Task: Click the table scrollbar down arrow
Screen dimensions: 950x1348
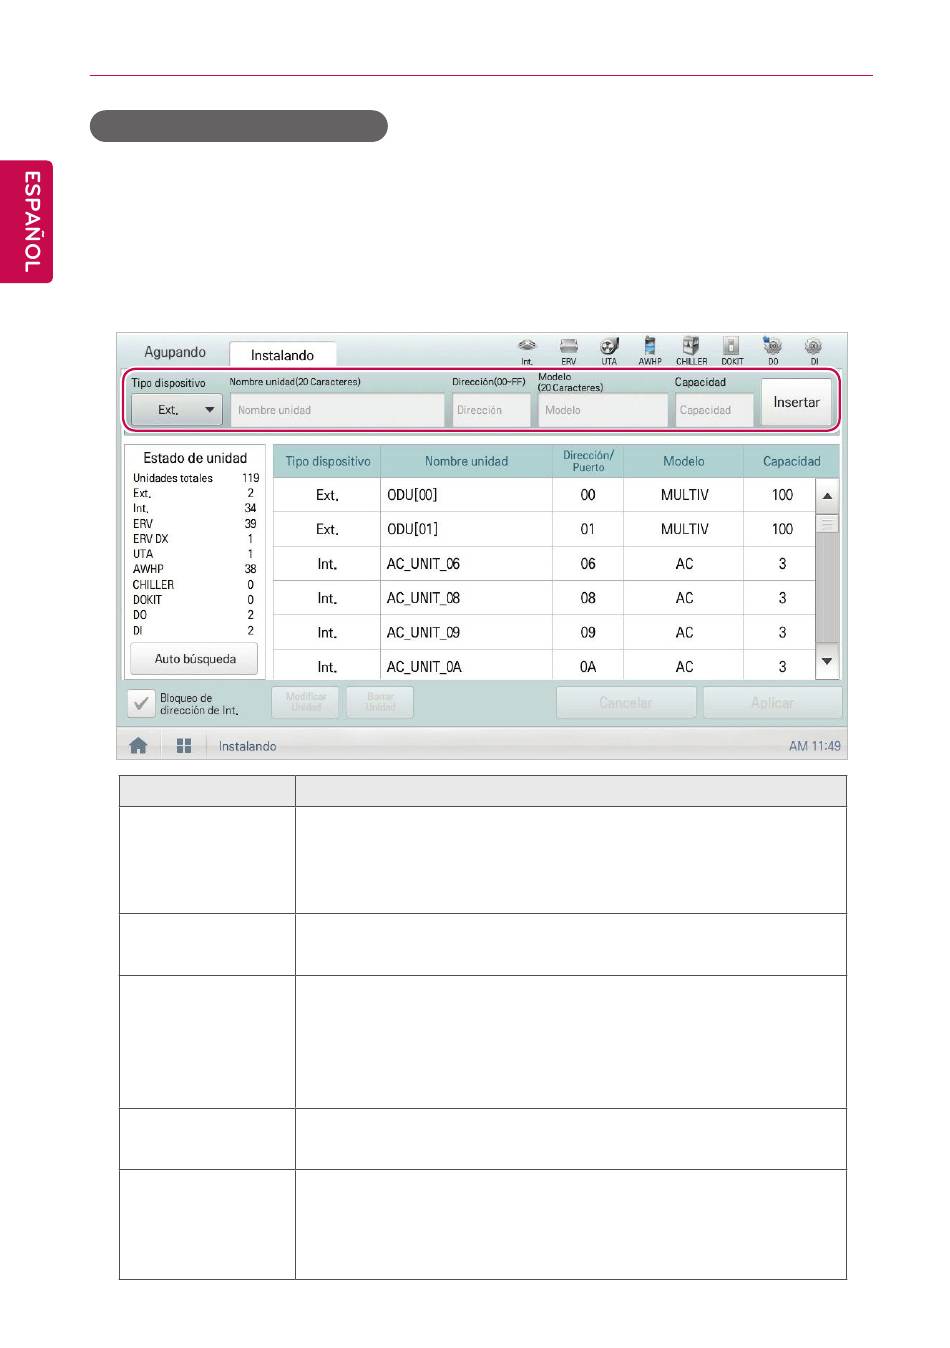Action: pos(827,661)
